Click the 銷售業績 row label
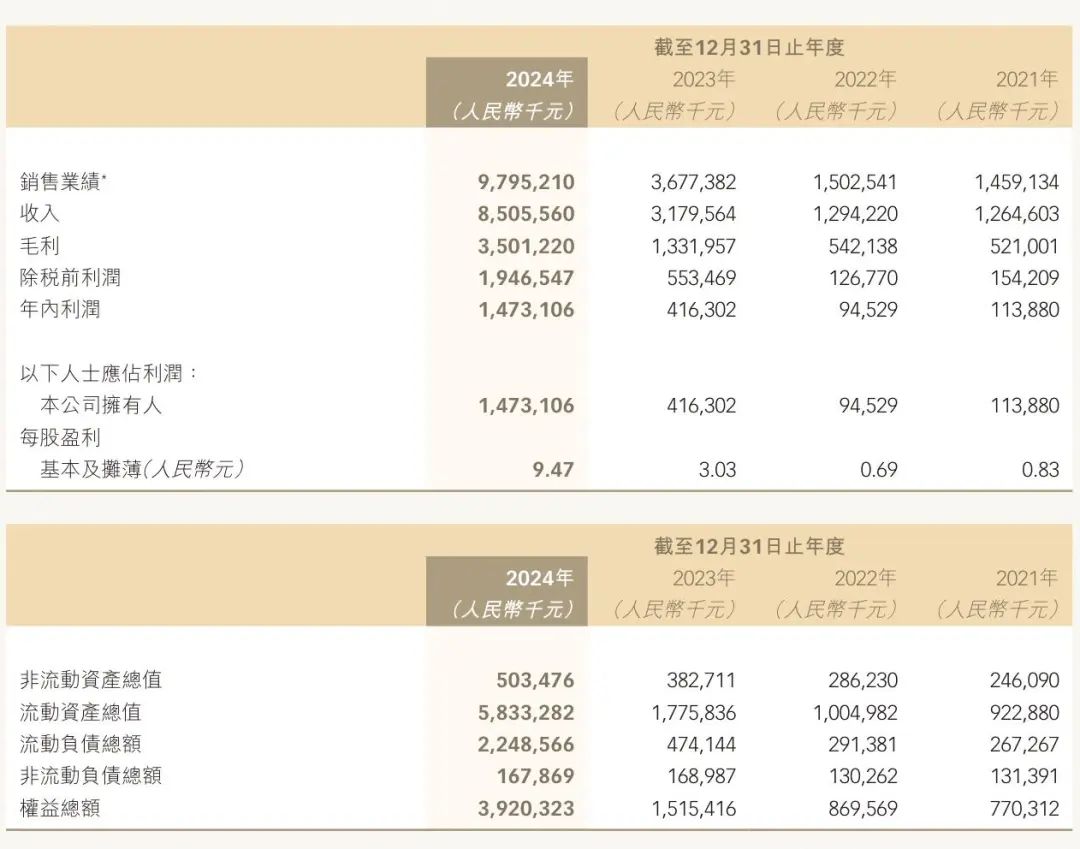This screenshot has width=1080, height=849. (x=62, y=182)
